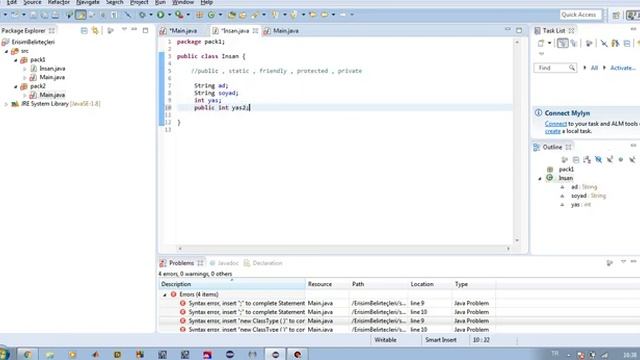
Task: Open the Refactor menu
Action: pos(58,2)
